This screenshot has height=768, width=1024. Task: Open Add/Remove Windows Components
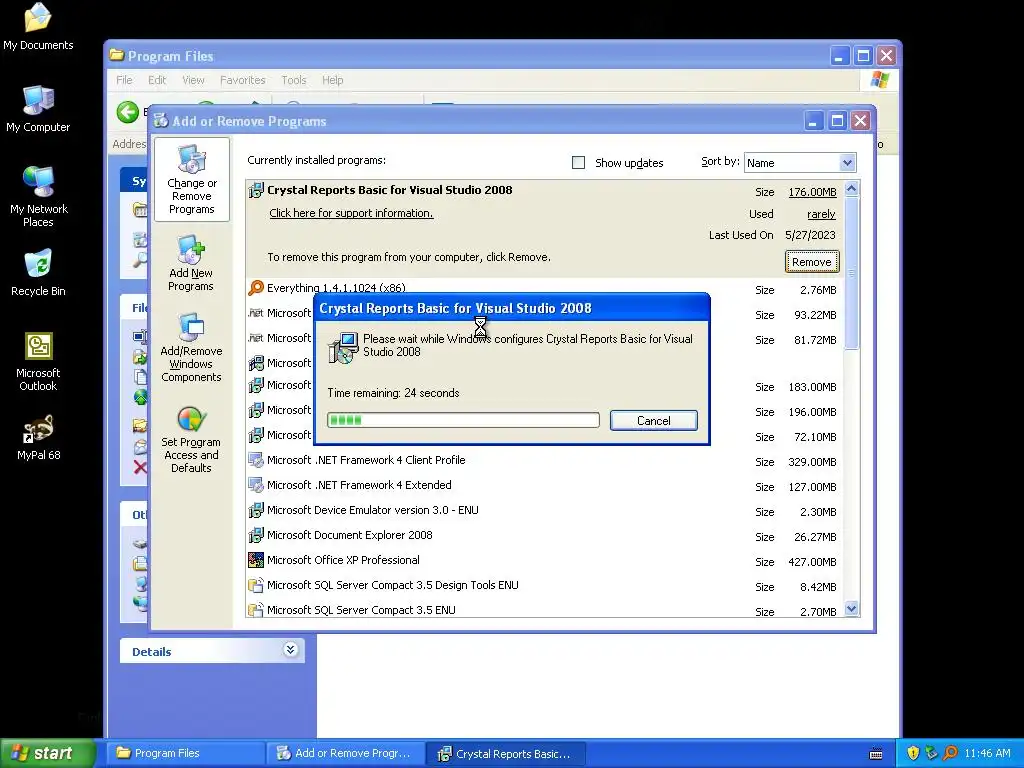coord(191,348)
